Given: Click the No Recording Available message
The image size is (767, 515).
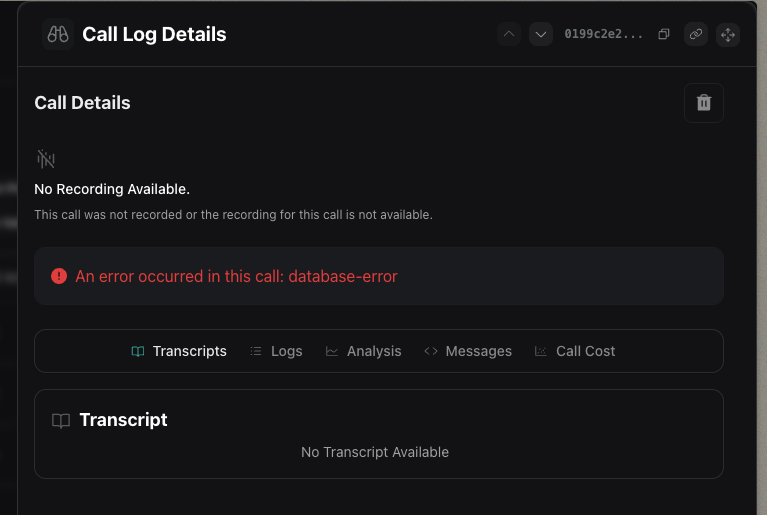Looking at the screenshot, I should click(x=112, y=189).
